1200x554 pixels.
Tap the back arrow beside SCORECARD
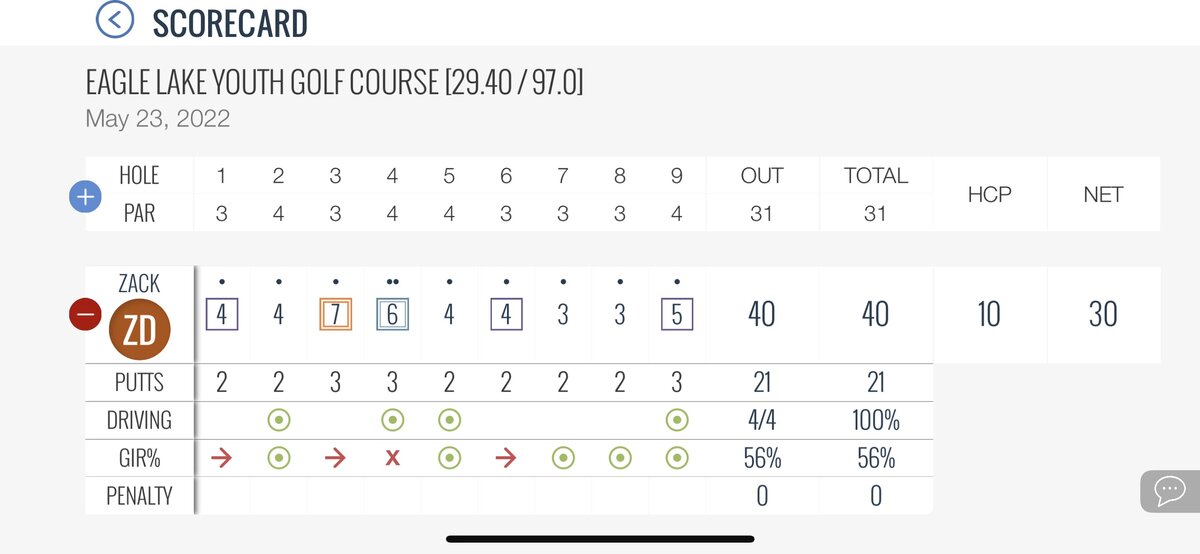pyautogui.click(x=115, y=19)
